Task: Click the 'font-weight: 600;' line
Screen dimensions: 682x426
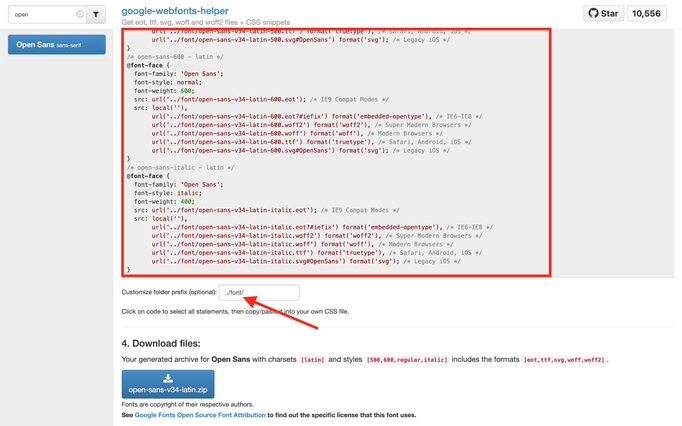Action: click(164, 91)
